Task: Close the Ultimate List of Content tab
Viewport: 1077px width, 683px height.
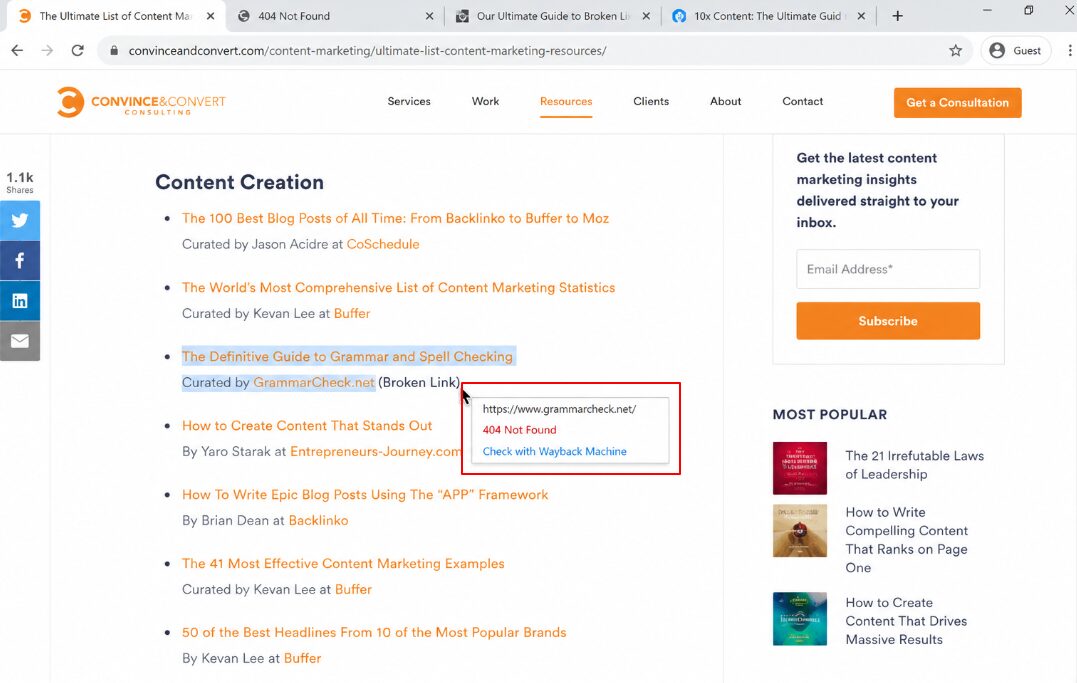Action: (211, 16)
